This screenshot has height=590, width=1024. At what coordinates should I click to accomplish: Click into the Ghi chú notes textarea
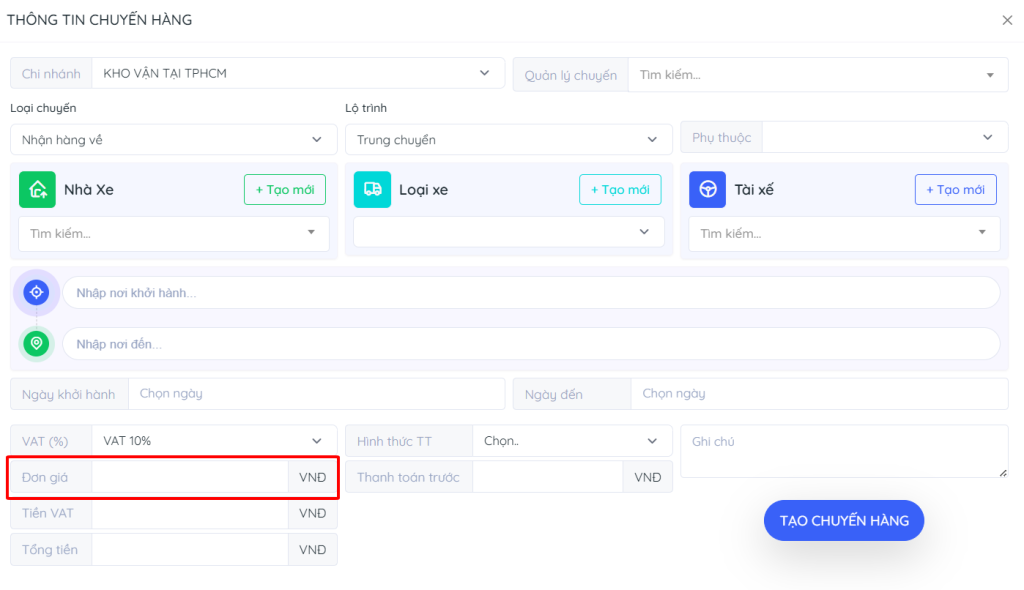(843, 451)
